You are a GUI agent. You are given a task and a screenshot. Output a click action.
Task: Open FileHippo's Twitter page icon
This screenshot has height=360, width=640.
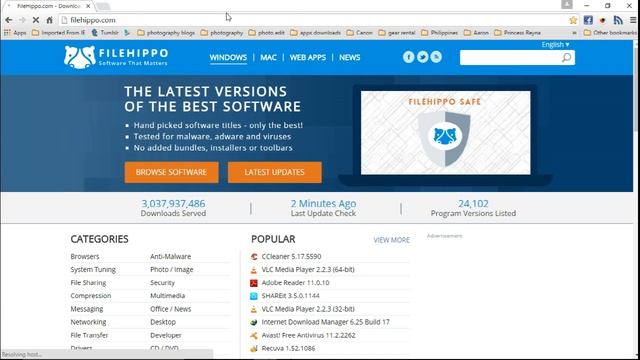click(x=422, y=57)
